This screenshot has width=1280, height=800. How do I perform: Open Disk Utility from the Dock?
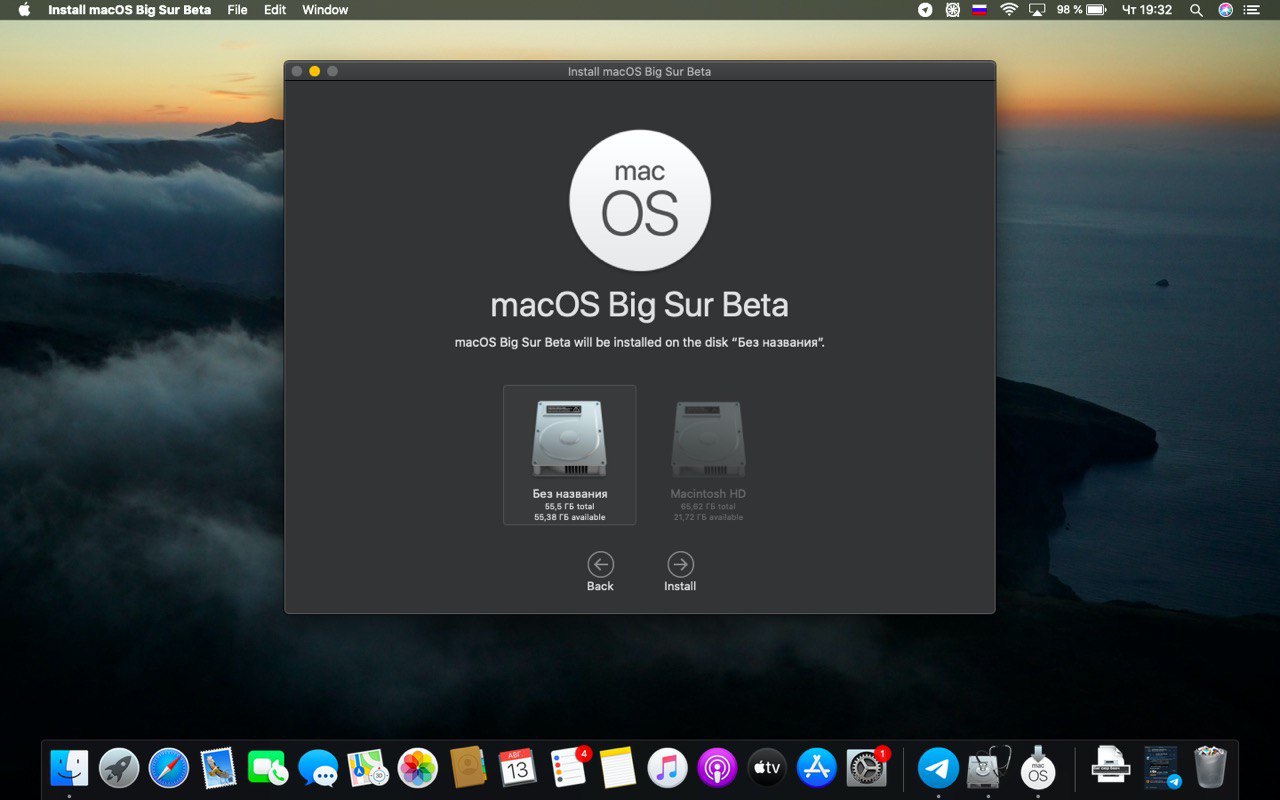[988, 768]
